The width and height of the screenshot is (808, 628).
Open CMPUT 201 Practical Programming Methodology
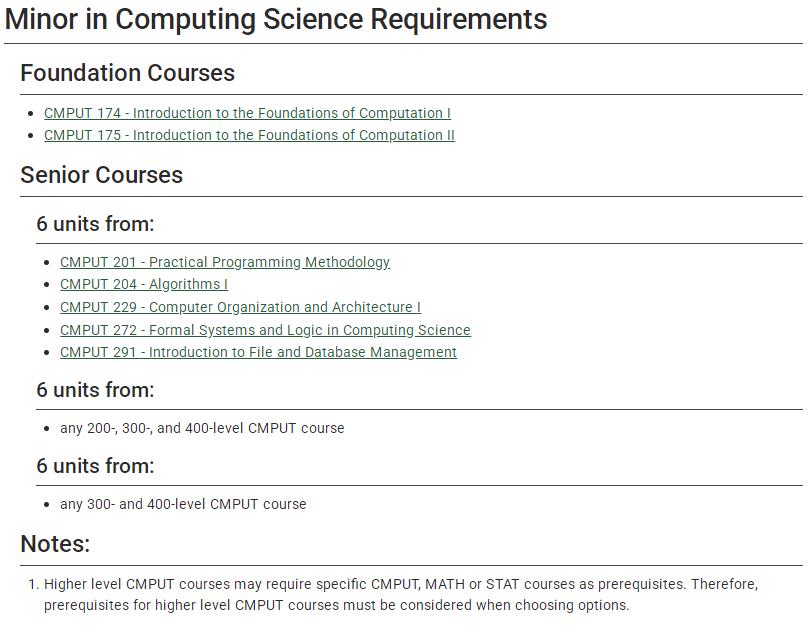pos(225,262)
